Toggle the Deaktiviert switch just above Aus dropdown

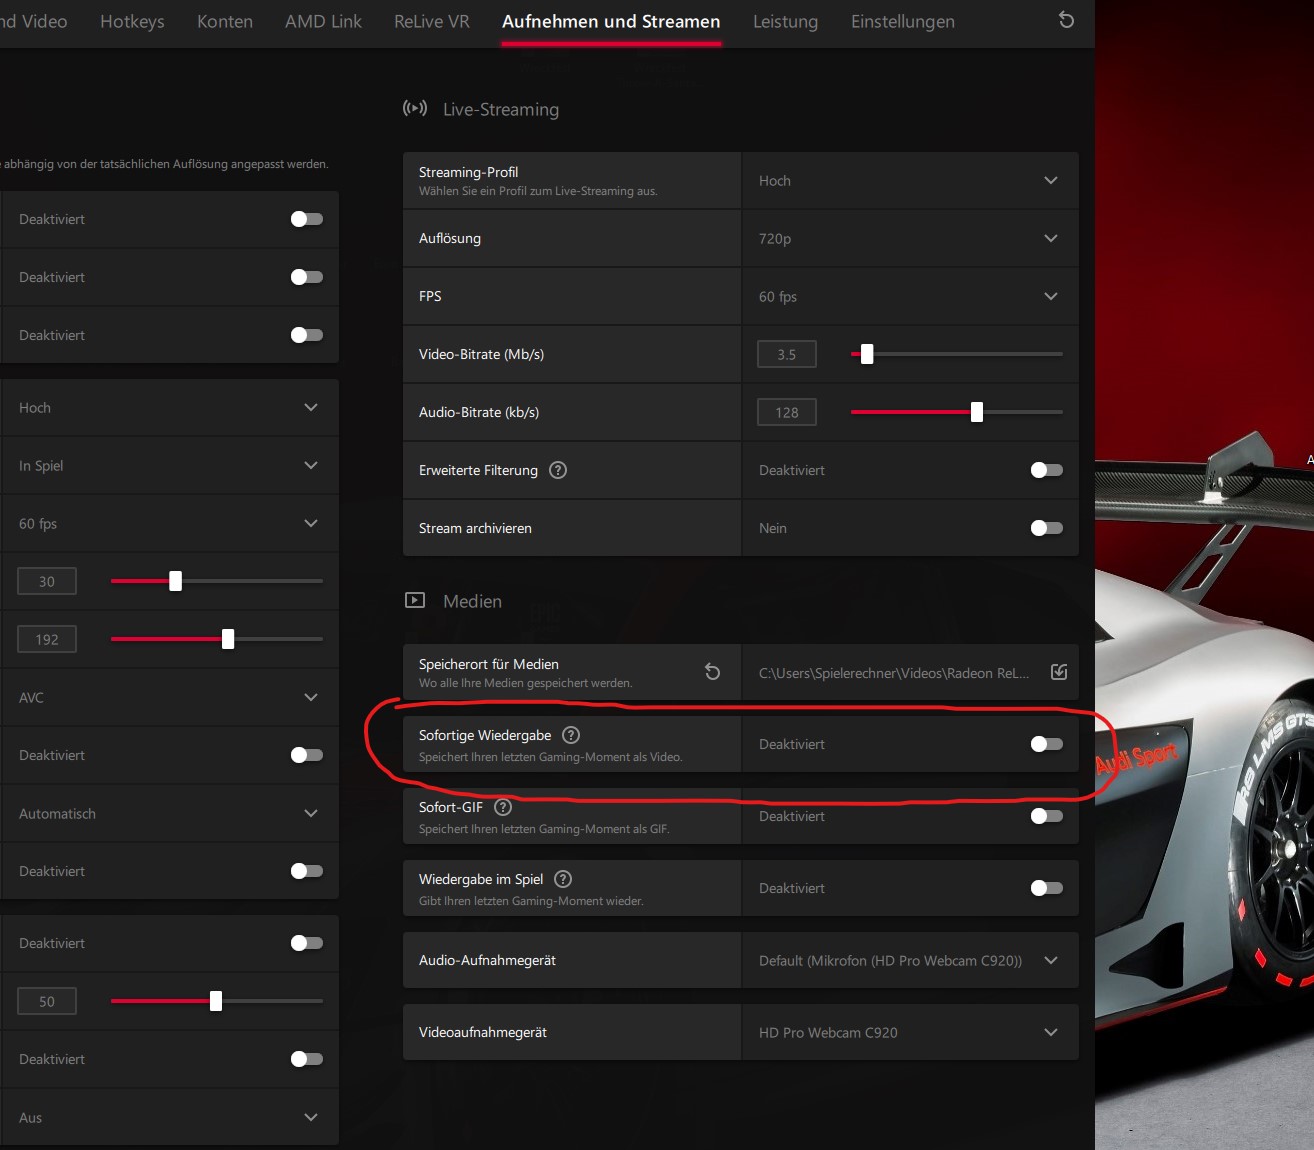point(307,1059)
